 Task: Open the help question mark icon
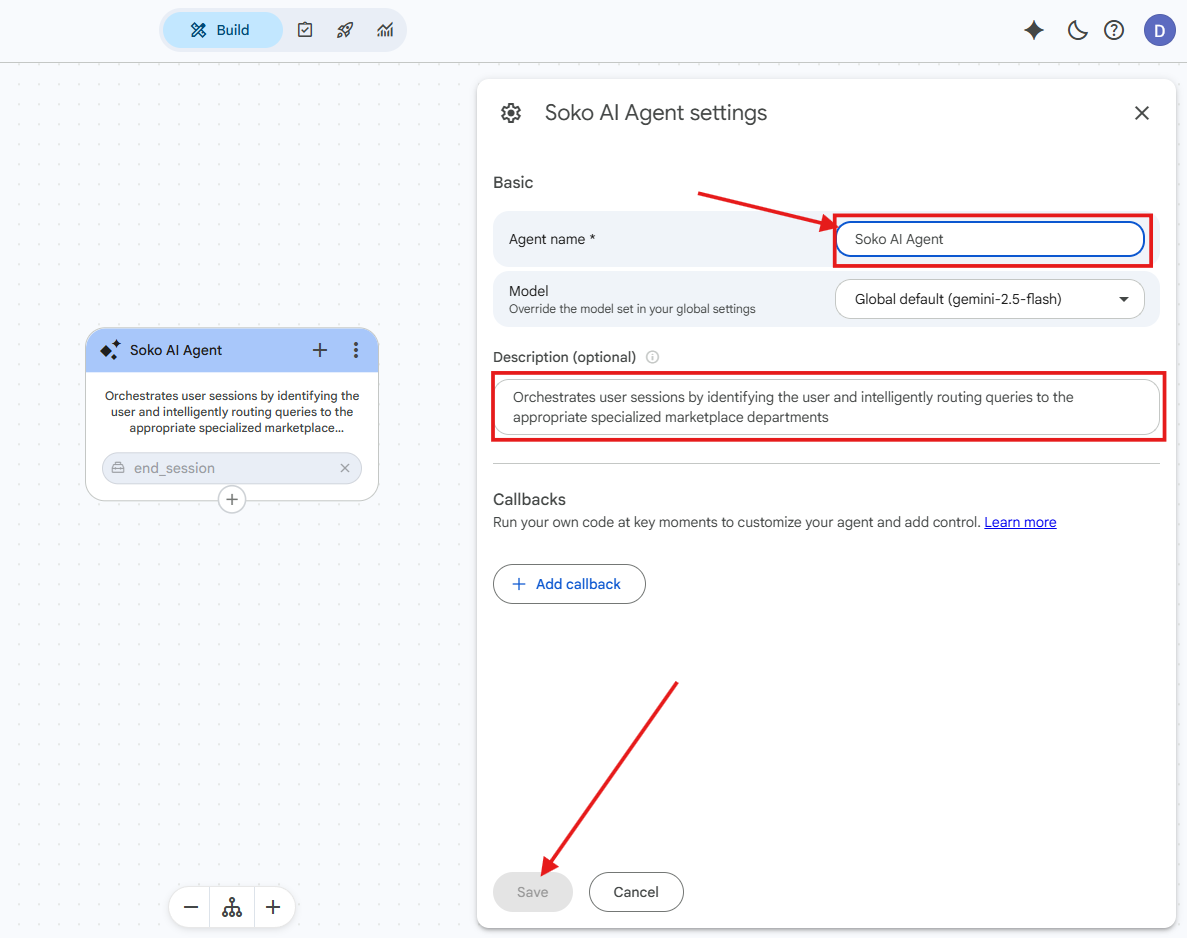(1114, 30)
